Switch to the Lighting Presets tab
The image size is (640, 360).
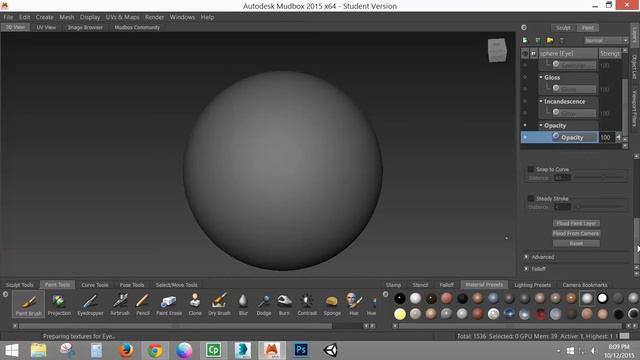tap(532, 285)
